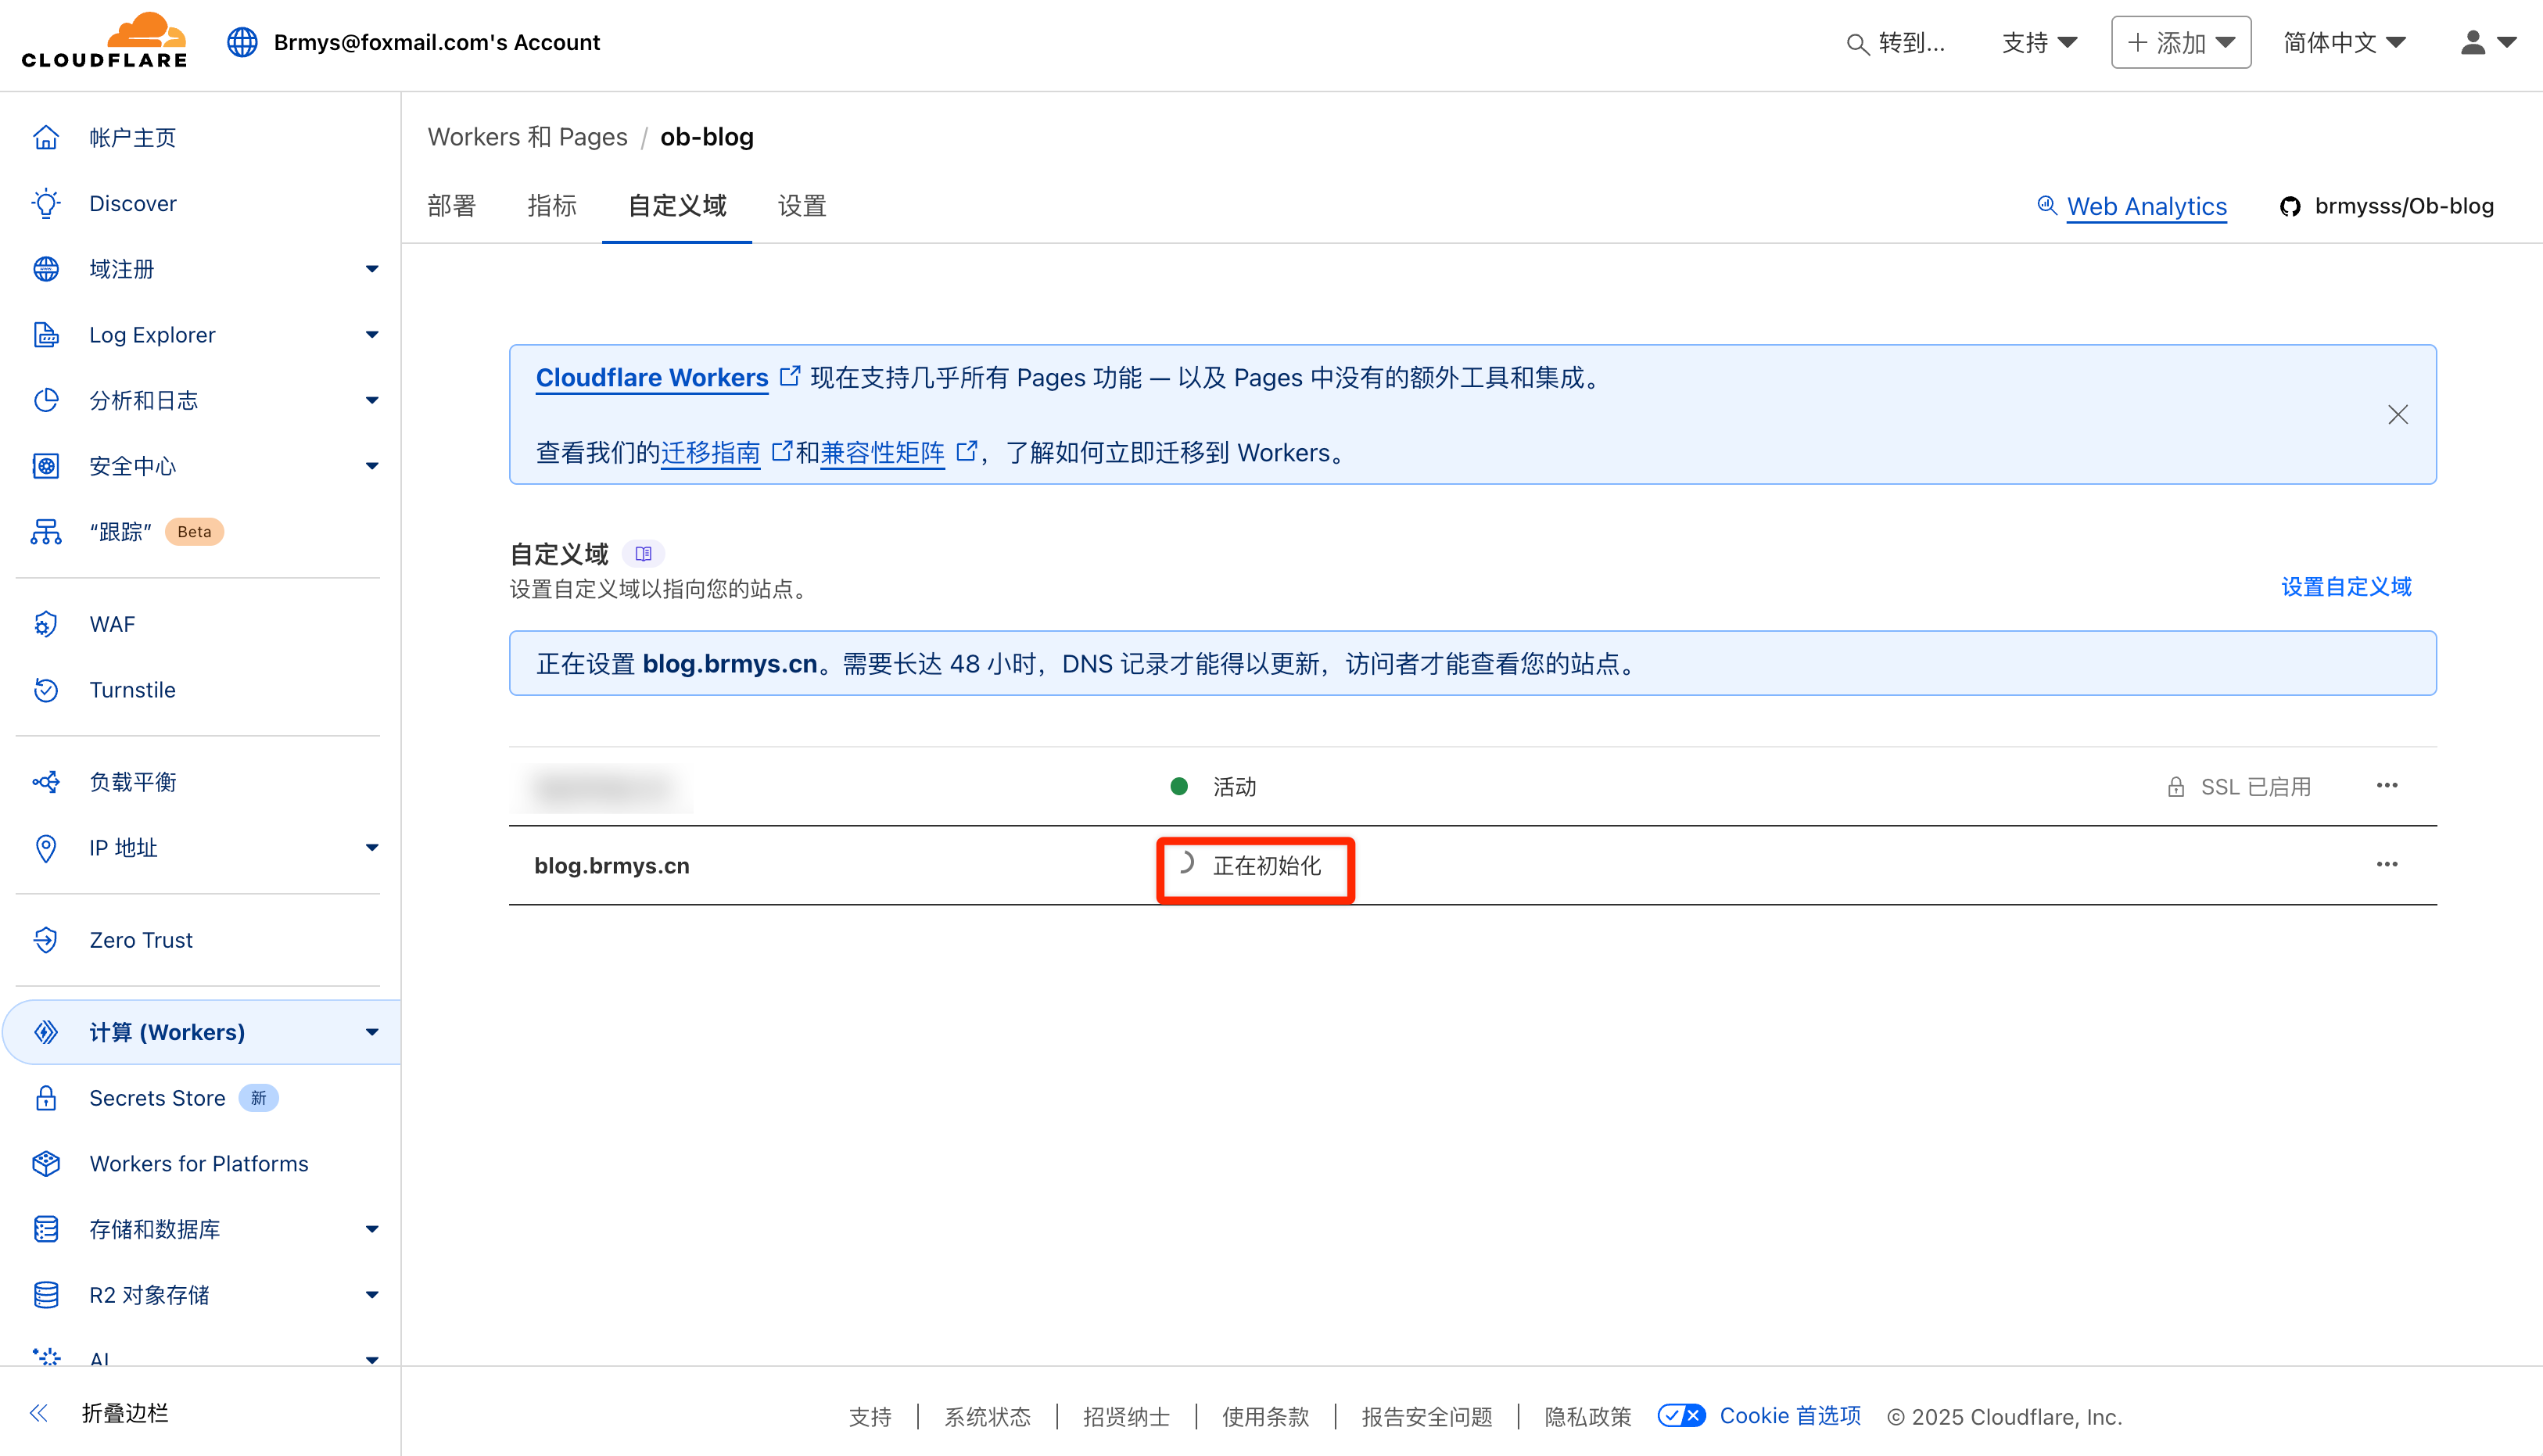Click the 安全中心 icon
Image resolution: width=2543 pixels, height=1456 pixels.
pos(46,466)
